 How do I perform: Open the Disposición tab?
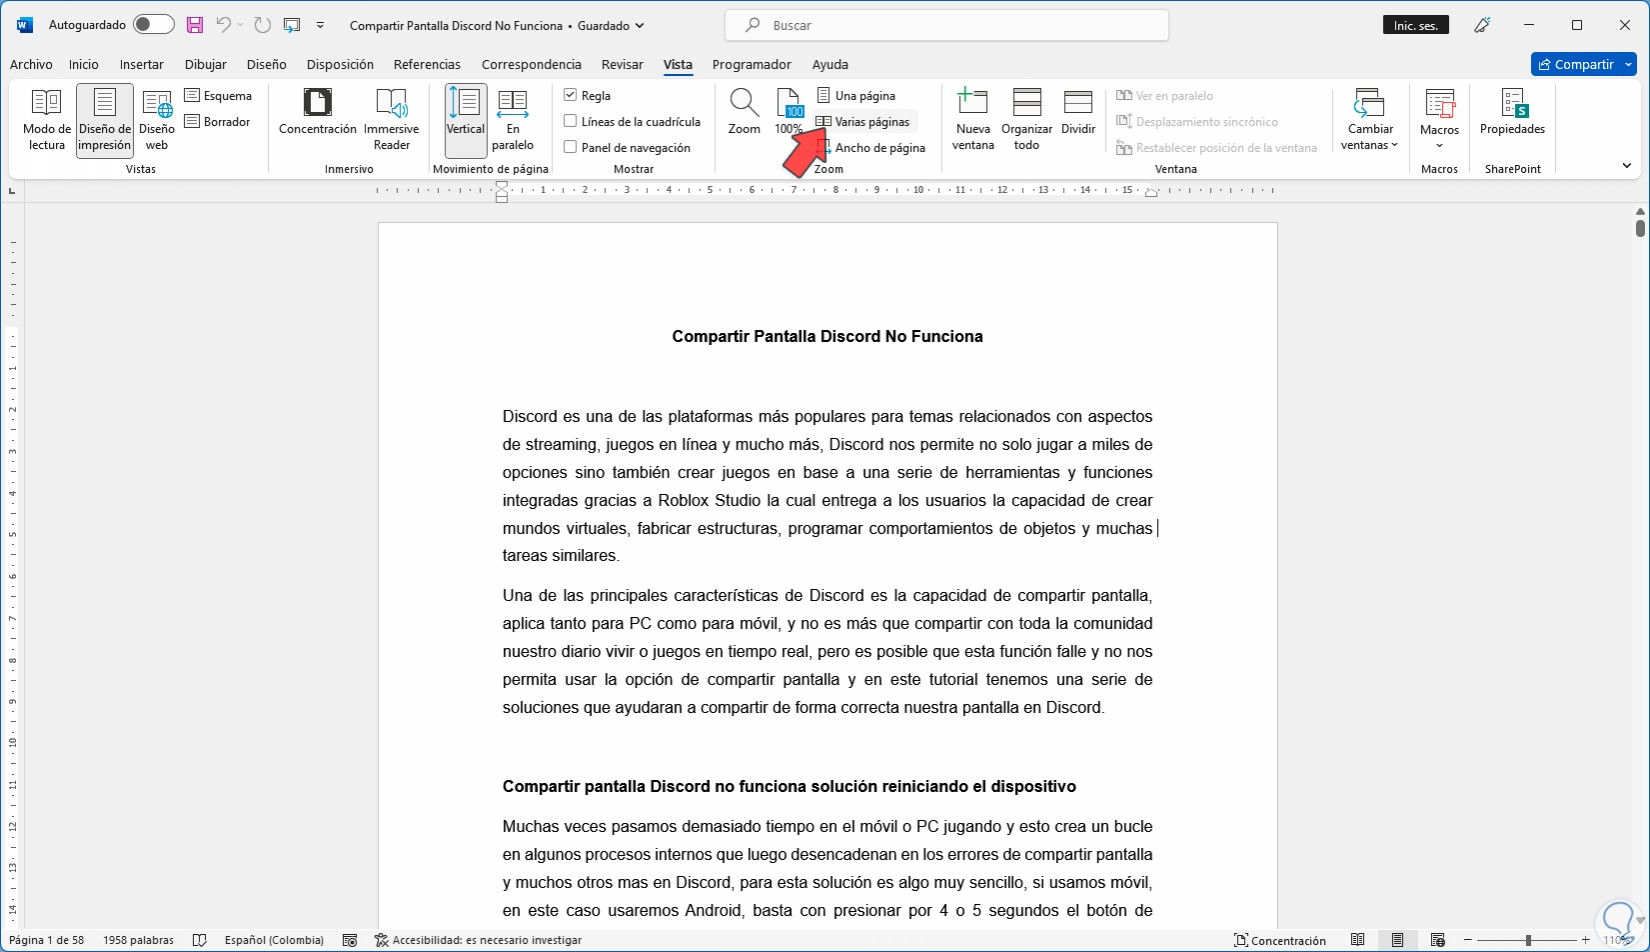click(x=340, y=65)
